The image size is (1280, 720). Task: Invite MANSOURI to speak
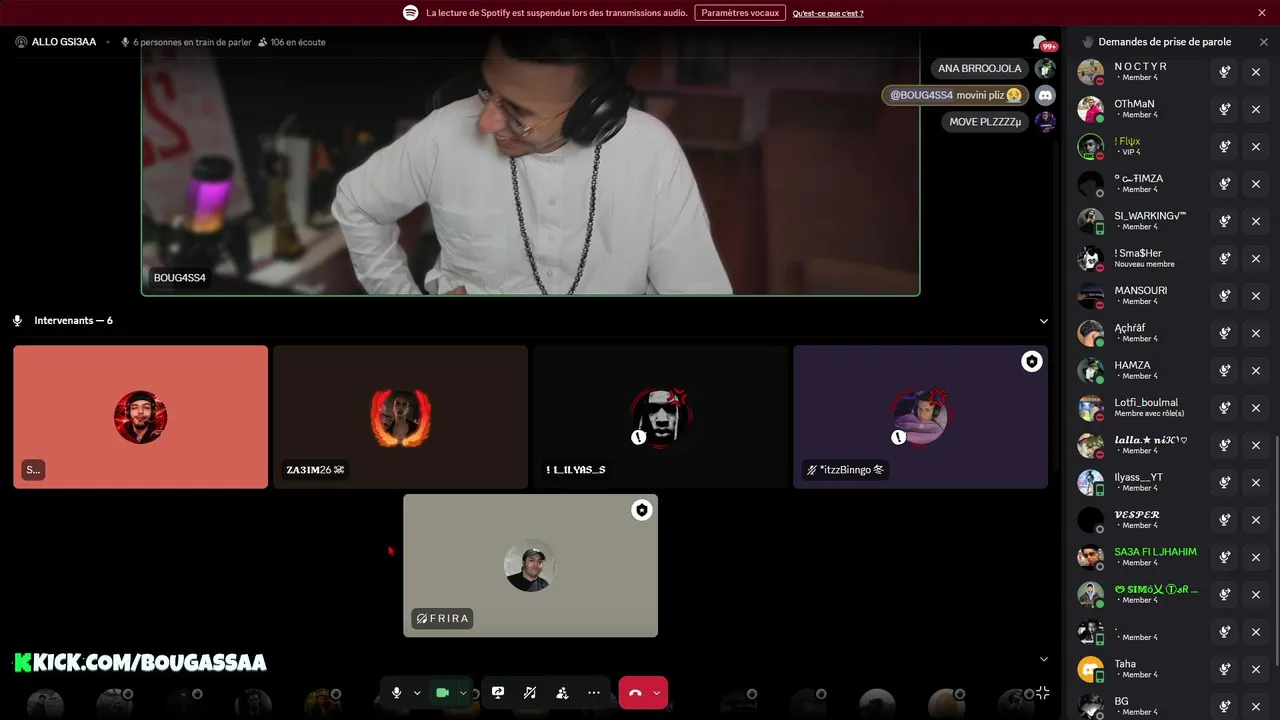[x=1224, y=296]
